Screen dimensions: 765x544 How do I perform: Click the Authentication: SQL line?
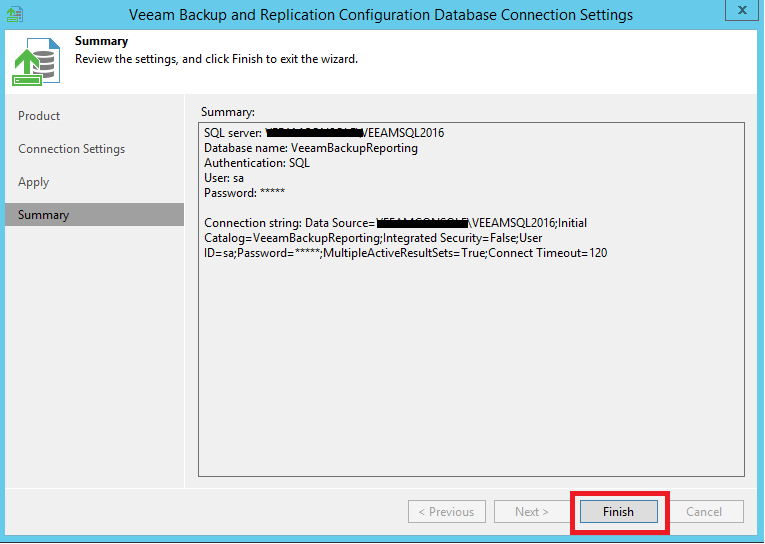tap(257, 163)
